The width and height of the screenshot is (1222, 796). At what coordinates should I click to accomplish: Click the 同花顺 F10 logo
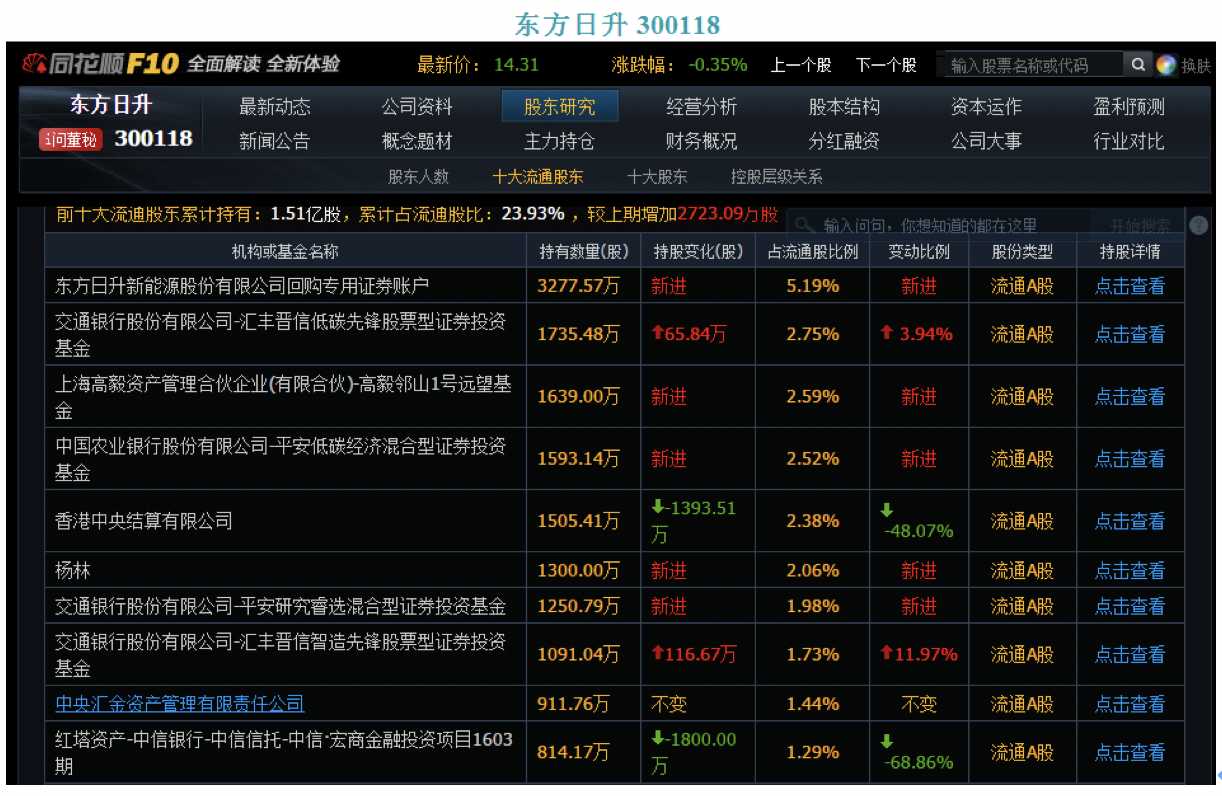click(100, 65)
